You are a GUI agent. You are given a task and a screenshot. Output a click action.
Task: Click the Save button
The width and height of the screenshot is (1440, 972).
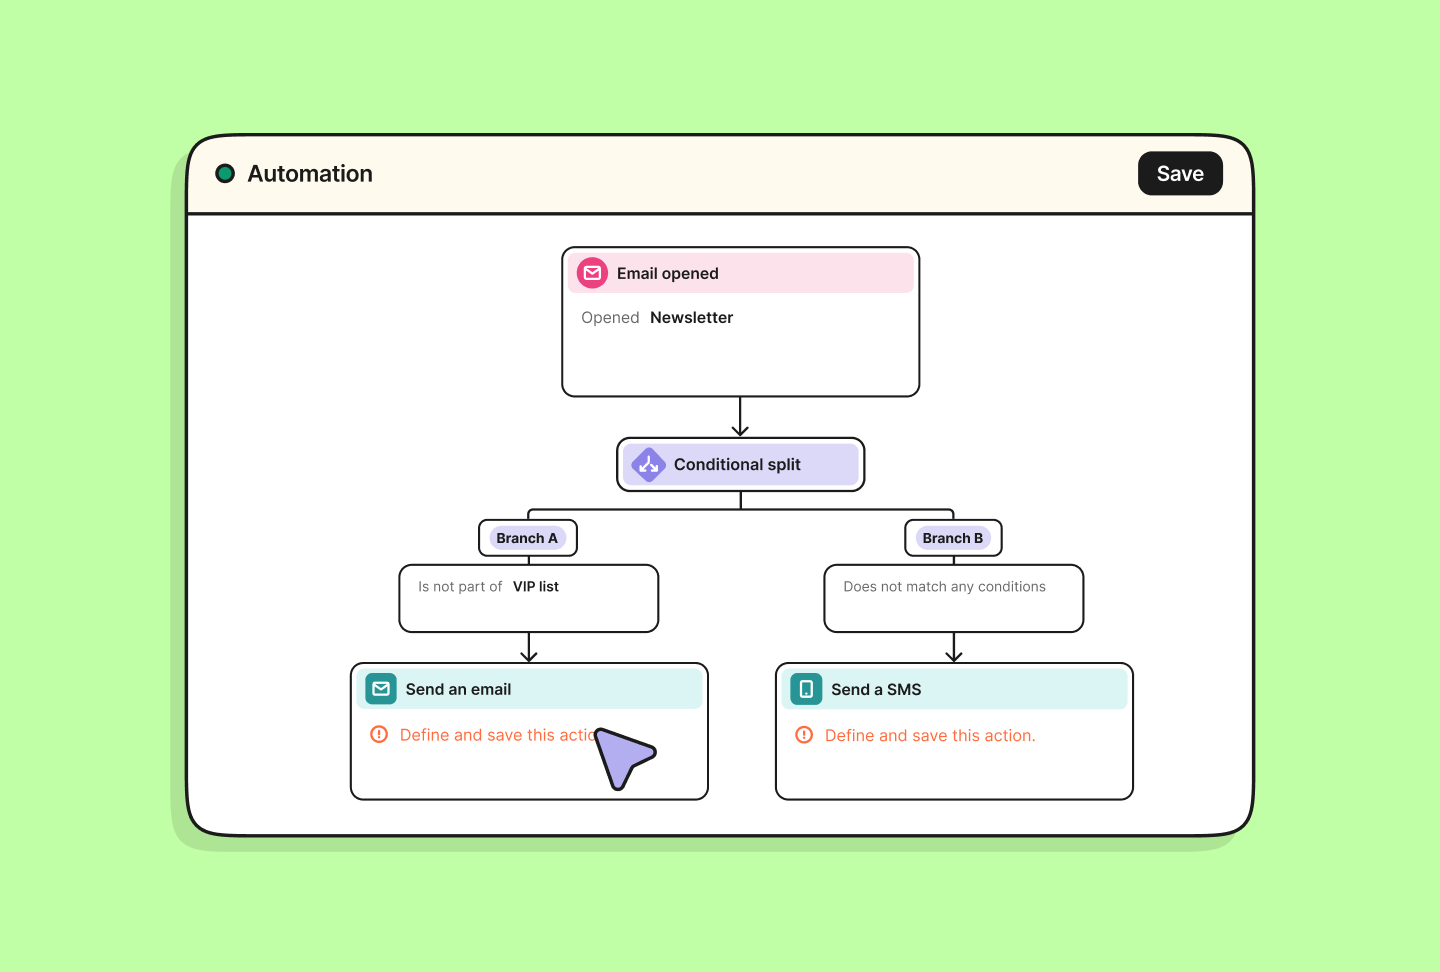tap(1180, 174)
